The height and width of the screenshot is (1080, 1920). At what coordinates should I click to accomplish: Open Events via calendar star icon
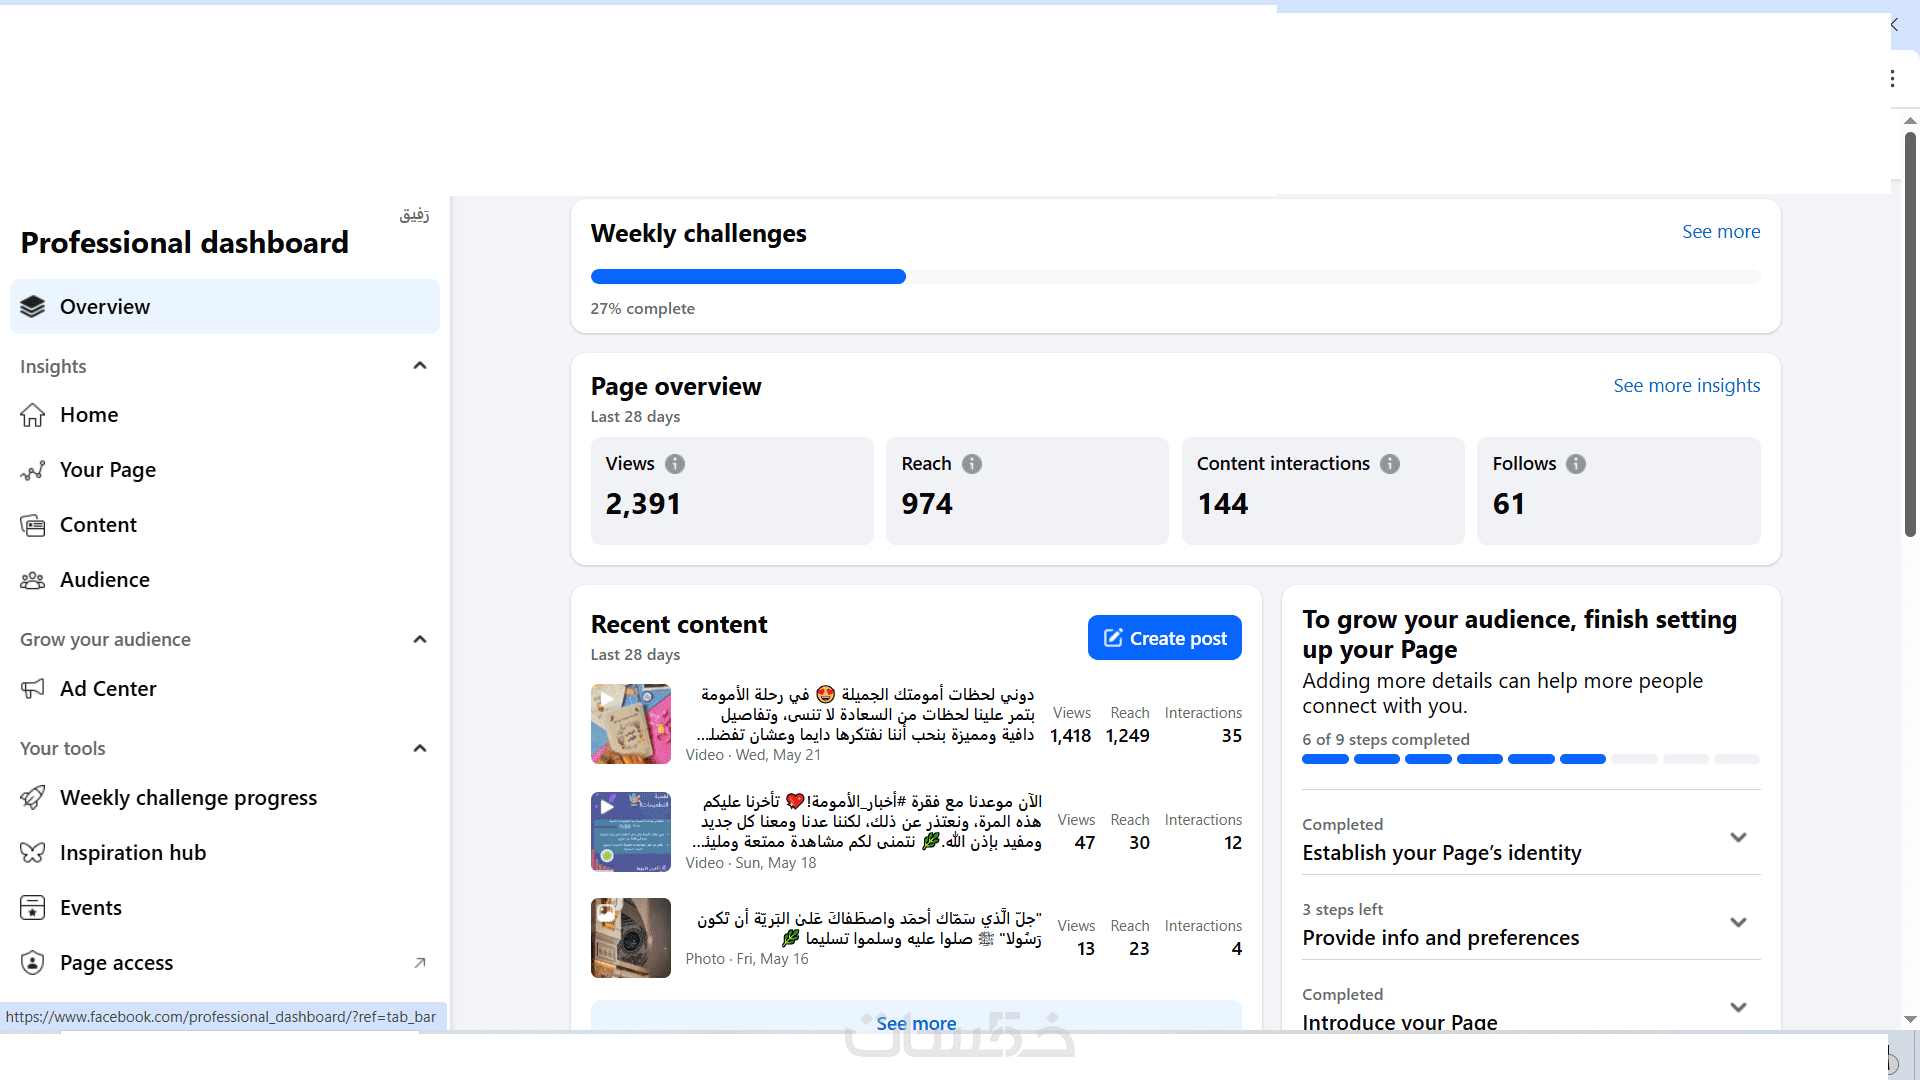point(33,908)
